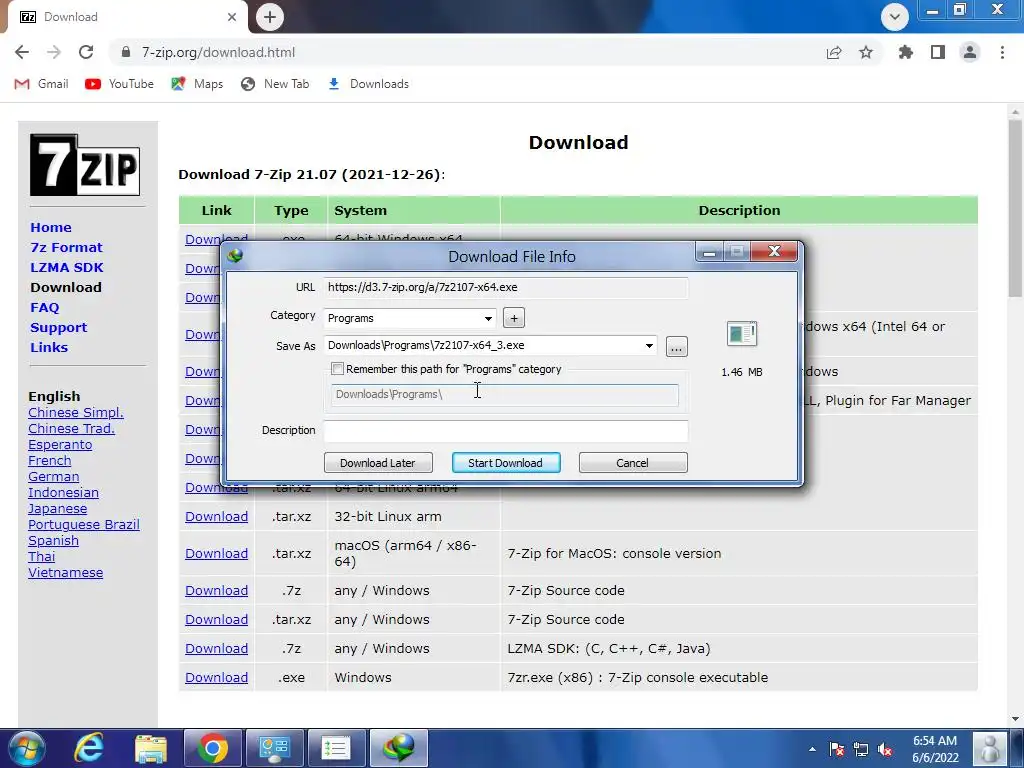Click the file type icon above 1.46 MB
Screen dimensions: 1024x768
point(742,334)
